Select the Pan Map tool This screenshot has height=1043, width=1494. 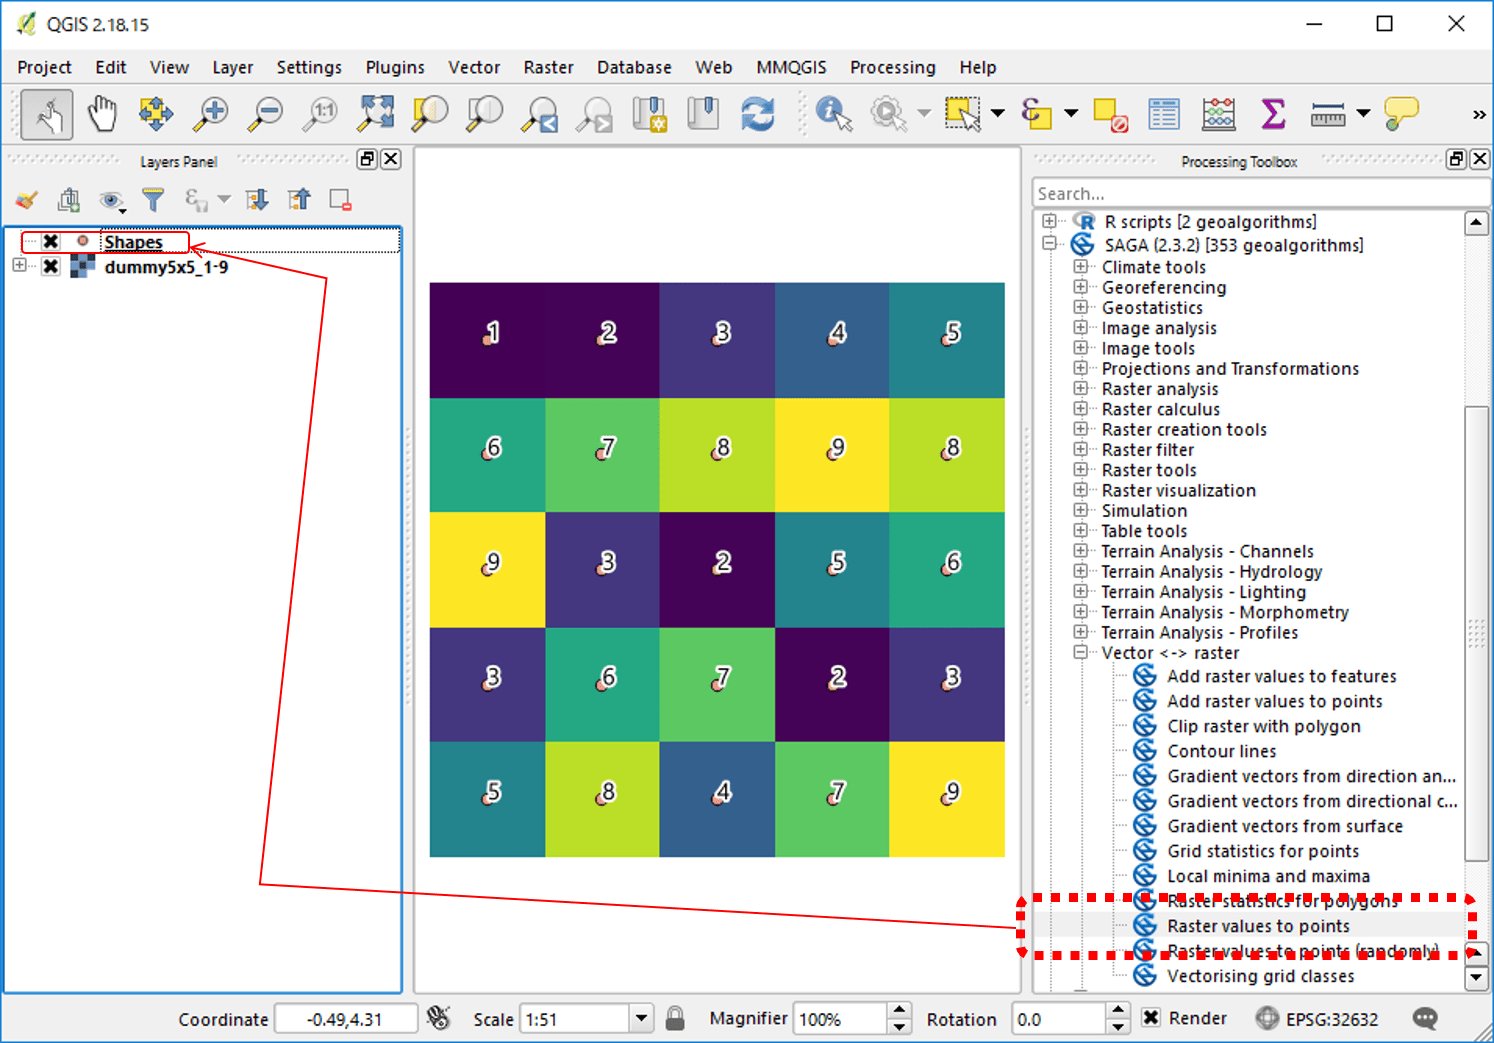[103, 114]
